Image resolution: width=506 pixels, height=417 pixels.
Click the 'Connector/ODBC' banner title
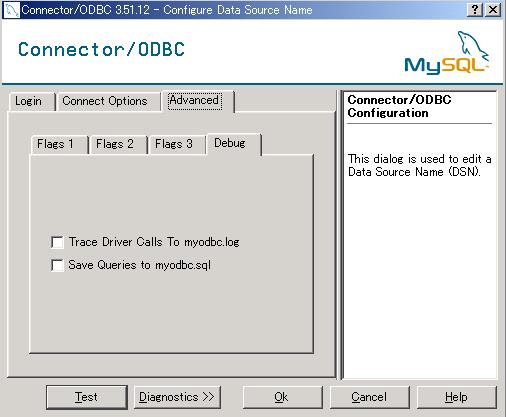[101, 50]
